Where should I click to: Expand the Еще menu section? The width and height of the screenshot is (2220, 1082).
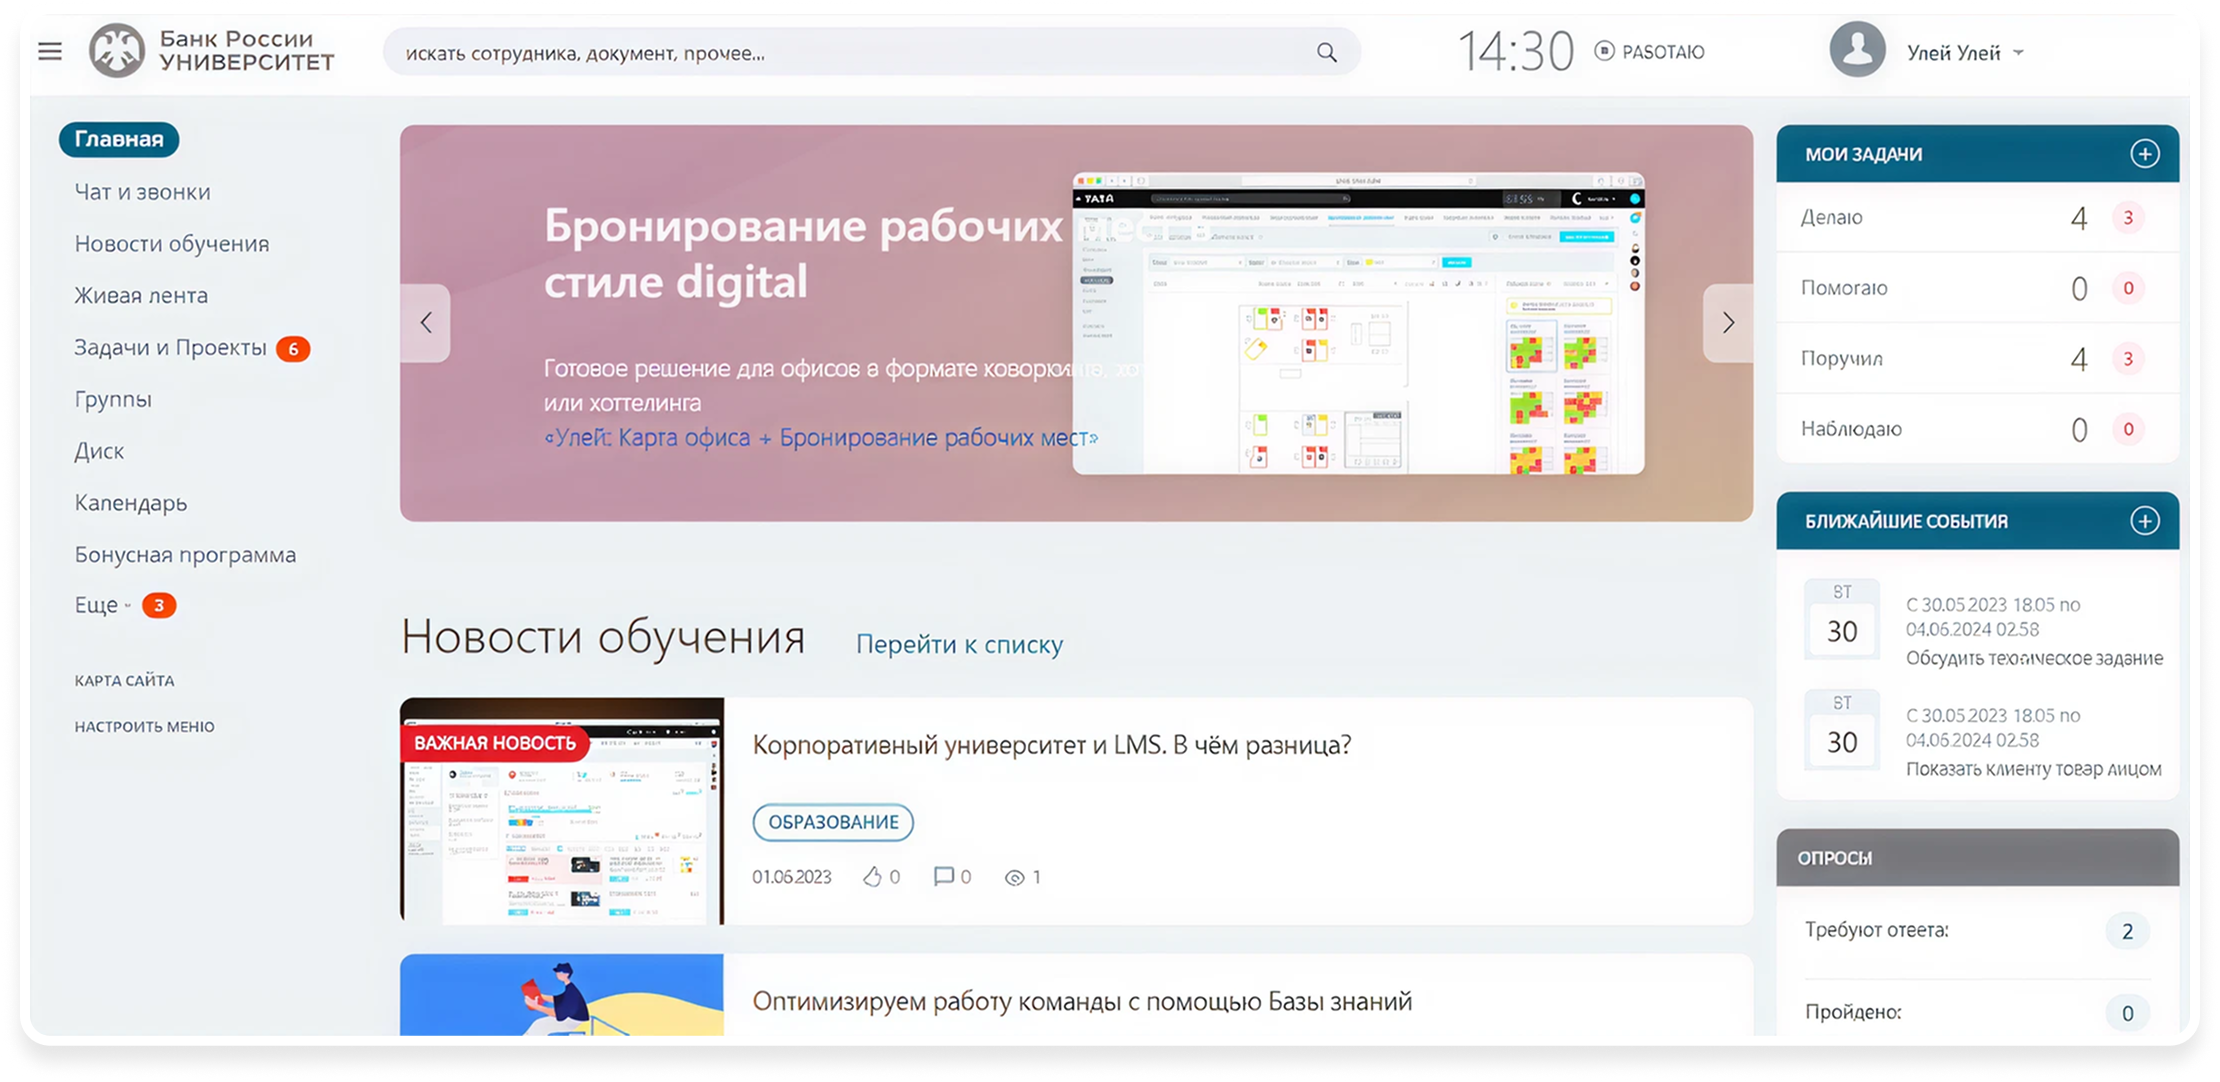(x=103, y=605)
